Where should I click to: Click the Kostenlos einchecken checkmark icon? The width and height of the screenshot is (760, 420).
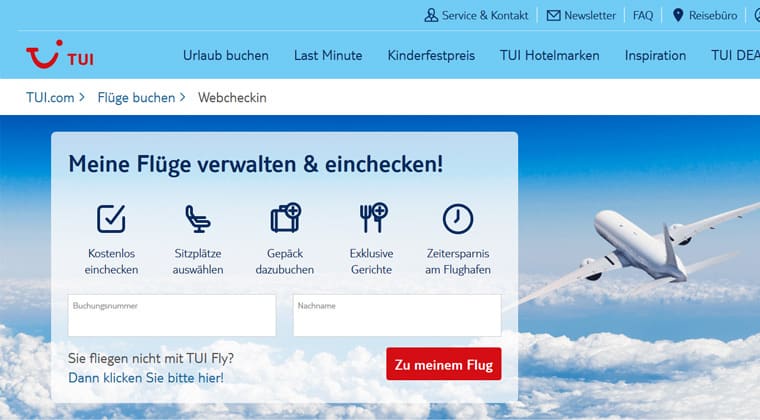tap(111, 218)
